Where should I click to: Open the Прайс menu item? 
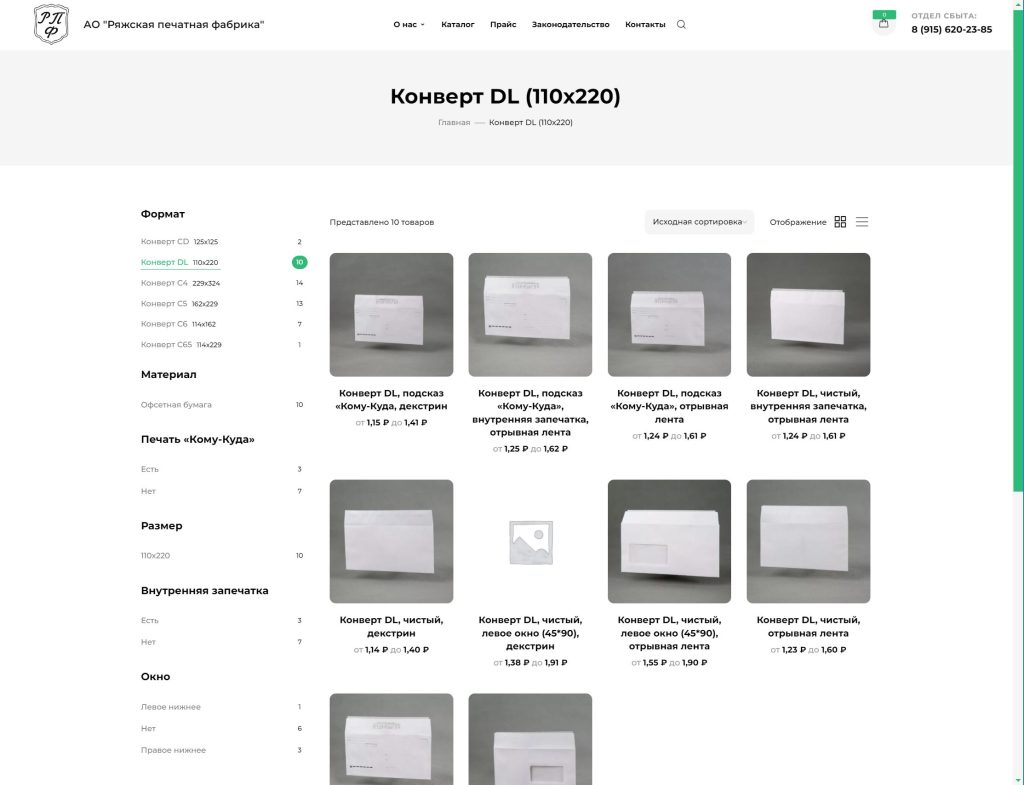(x=503, y=25)
